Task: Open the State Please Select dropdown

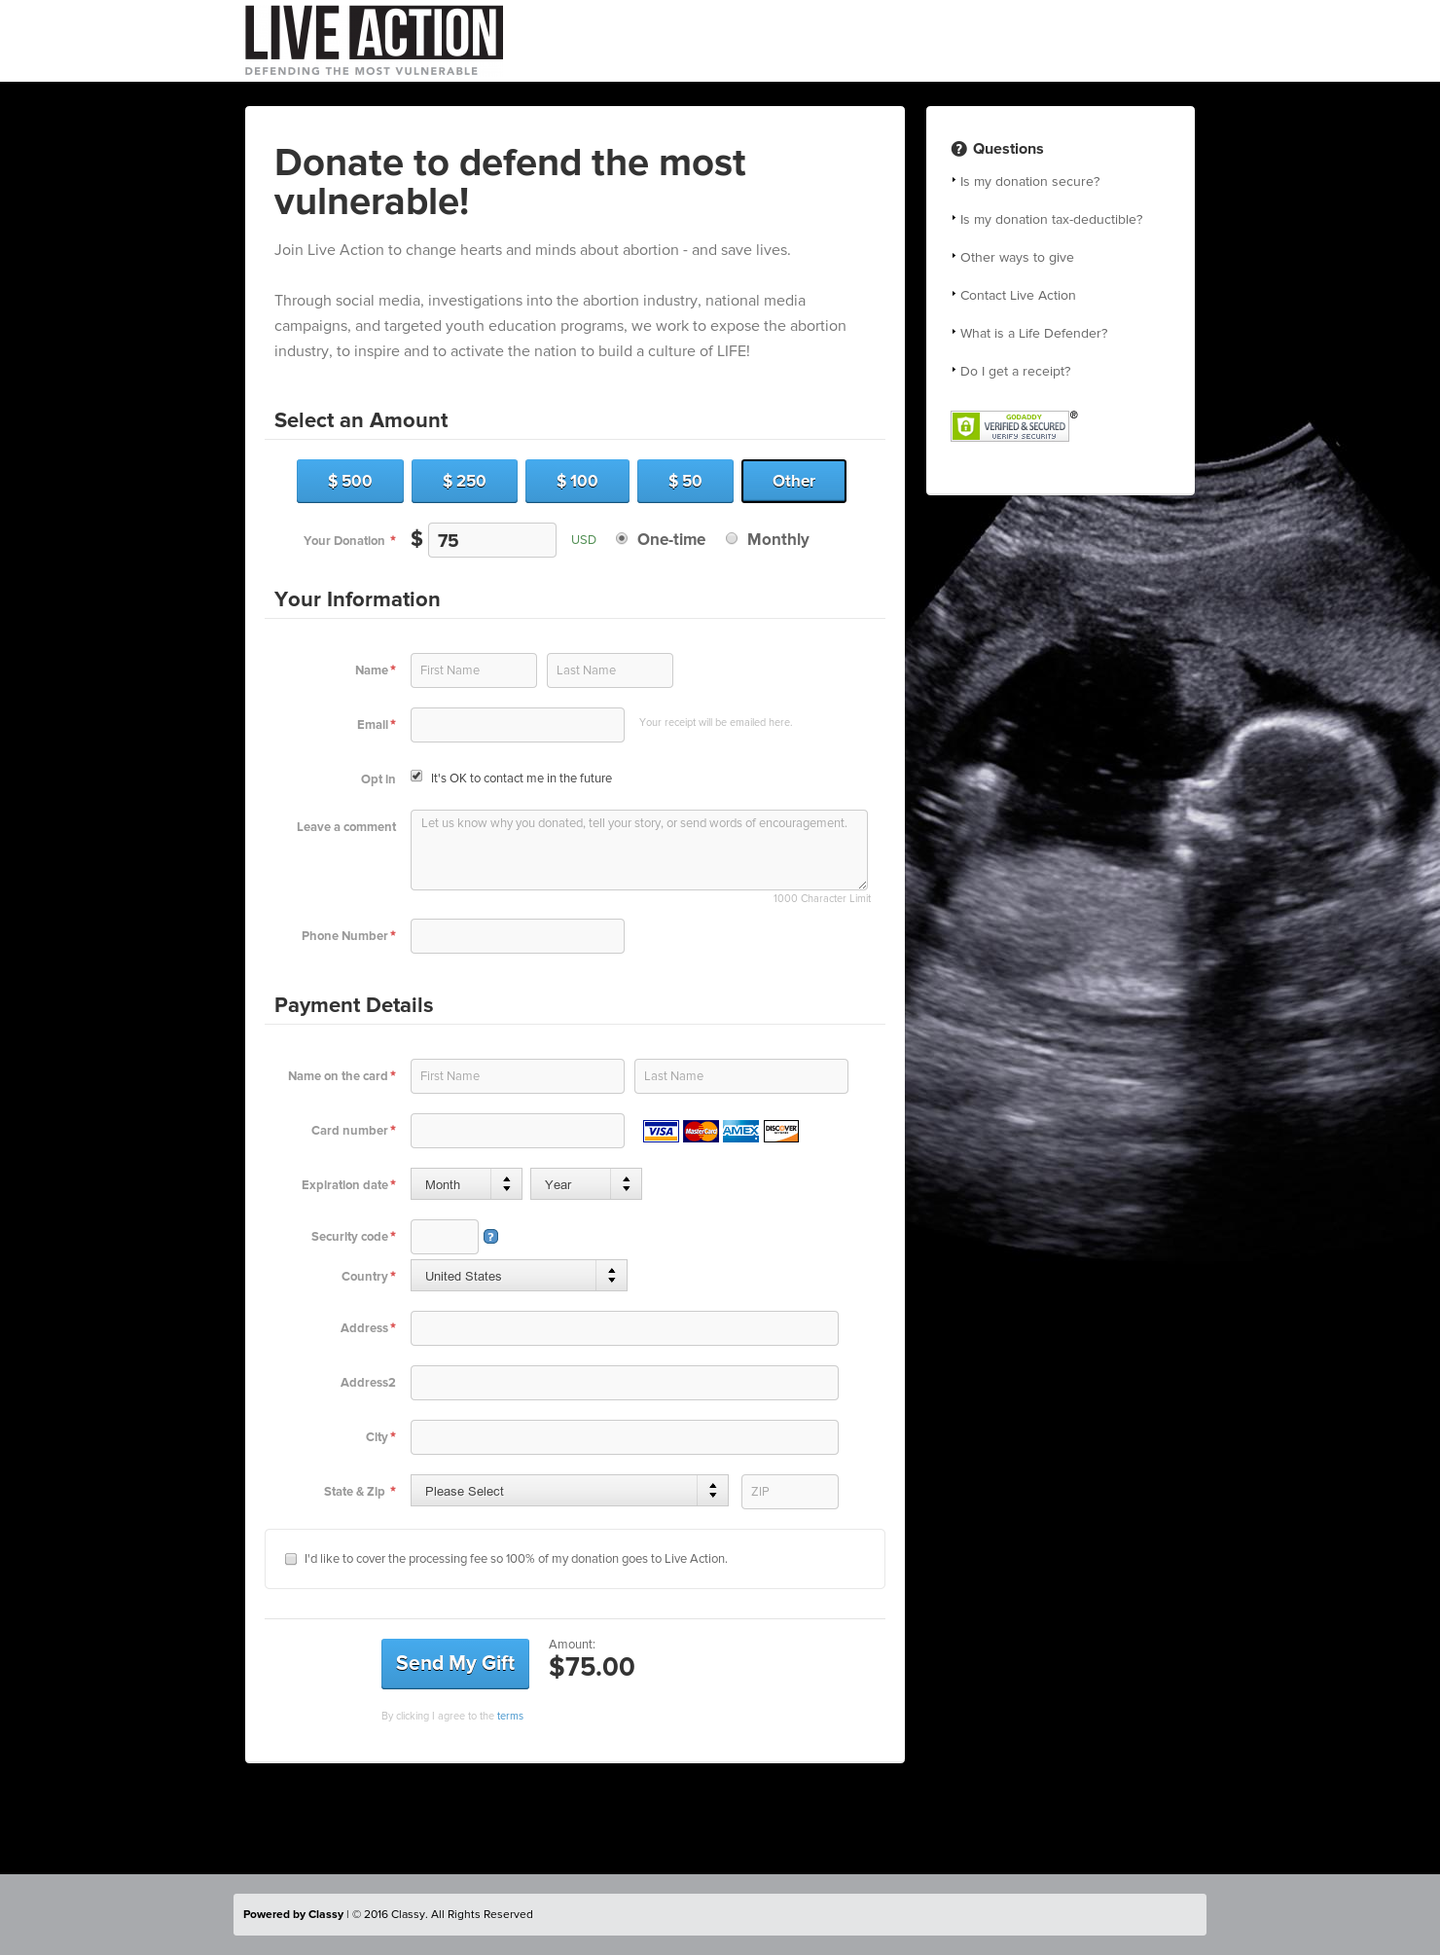Action: (569, 1491)
